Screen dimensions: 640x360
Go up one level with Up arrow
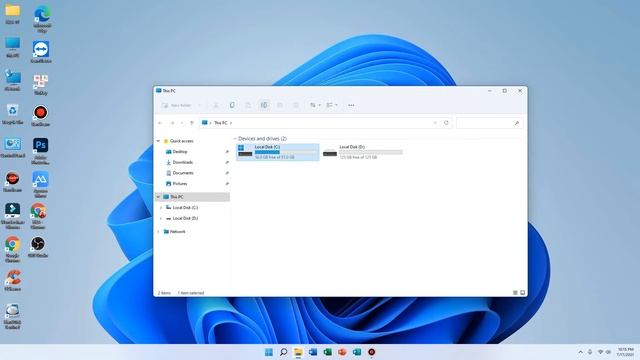pyautogui.click(x=192, y=123)
